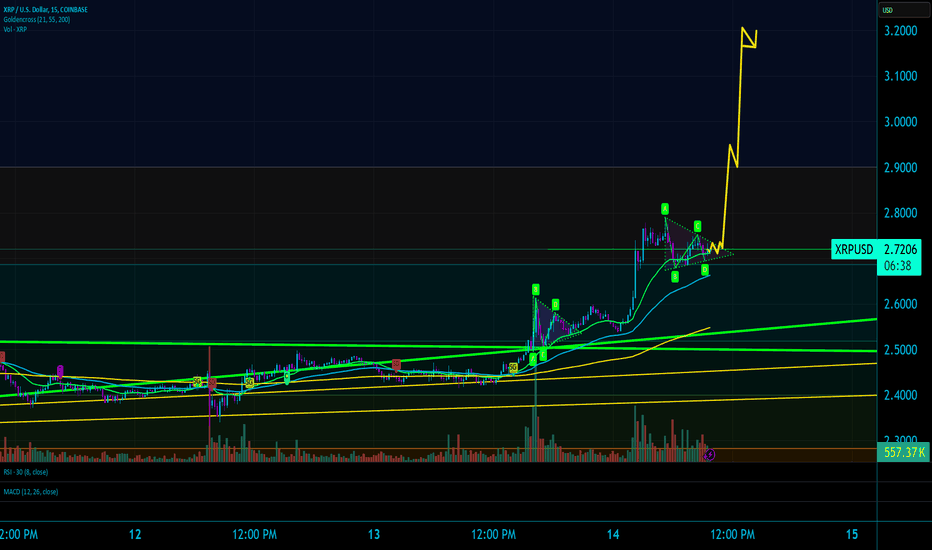Click the 2.6000 price axis label

tap(900, 304)
